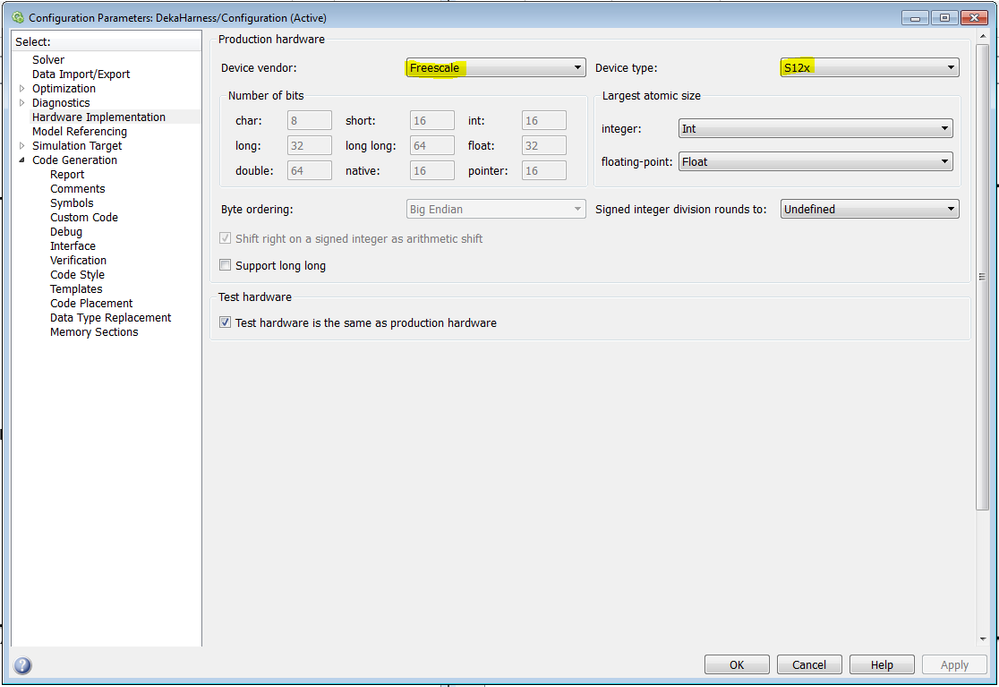Open the Code Placement page
Image resolution: width=999 pixels, height=687 pixels.
coord(92,303)
